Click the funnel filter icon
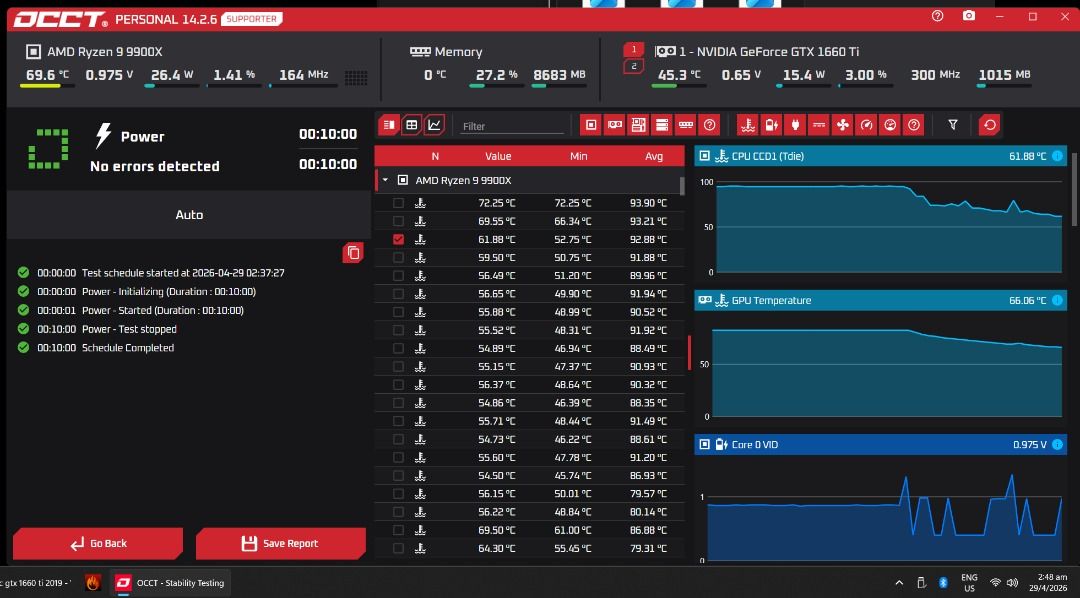Screen dimensions: 1080x598 (x=953, y=125)
